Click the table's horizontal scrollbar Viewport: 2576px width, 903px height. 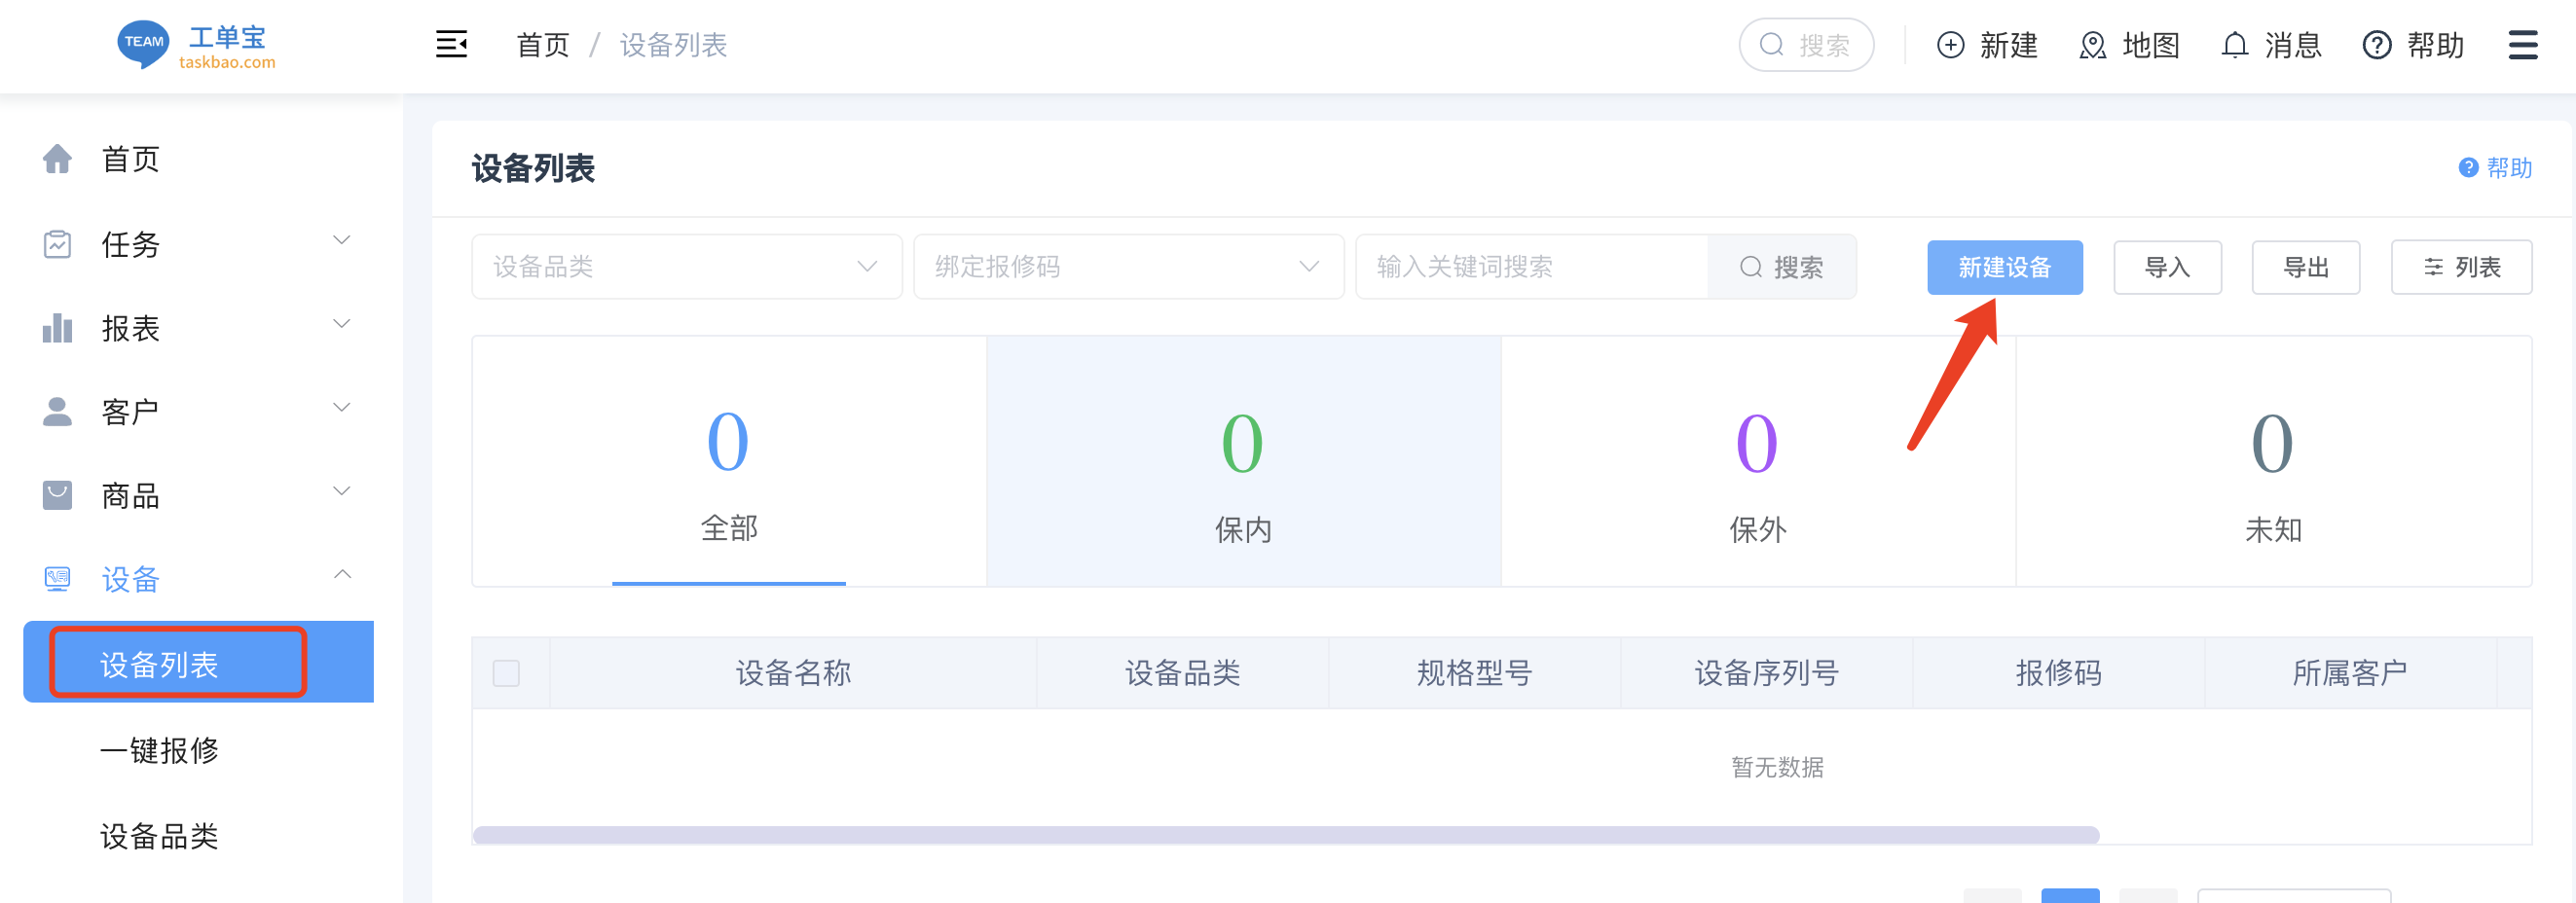click(x=1285, y=835)
